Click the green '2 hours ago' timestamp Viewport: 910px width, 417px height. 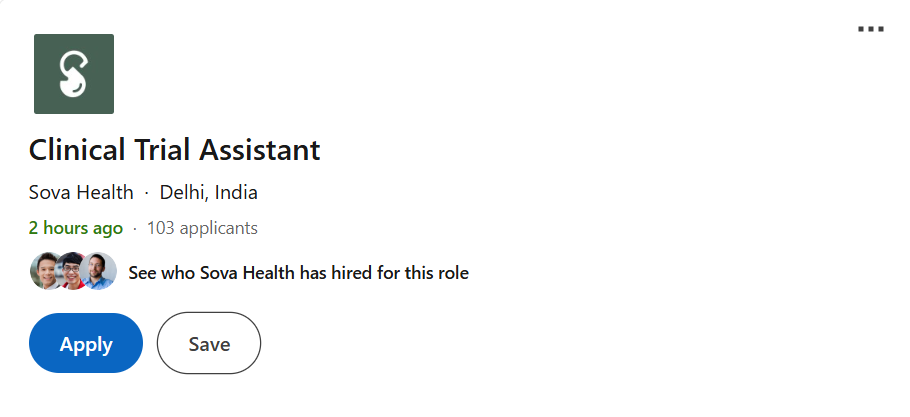tap(76, 228)
